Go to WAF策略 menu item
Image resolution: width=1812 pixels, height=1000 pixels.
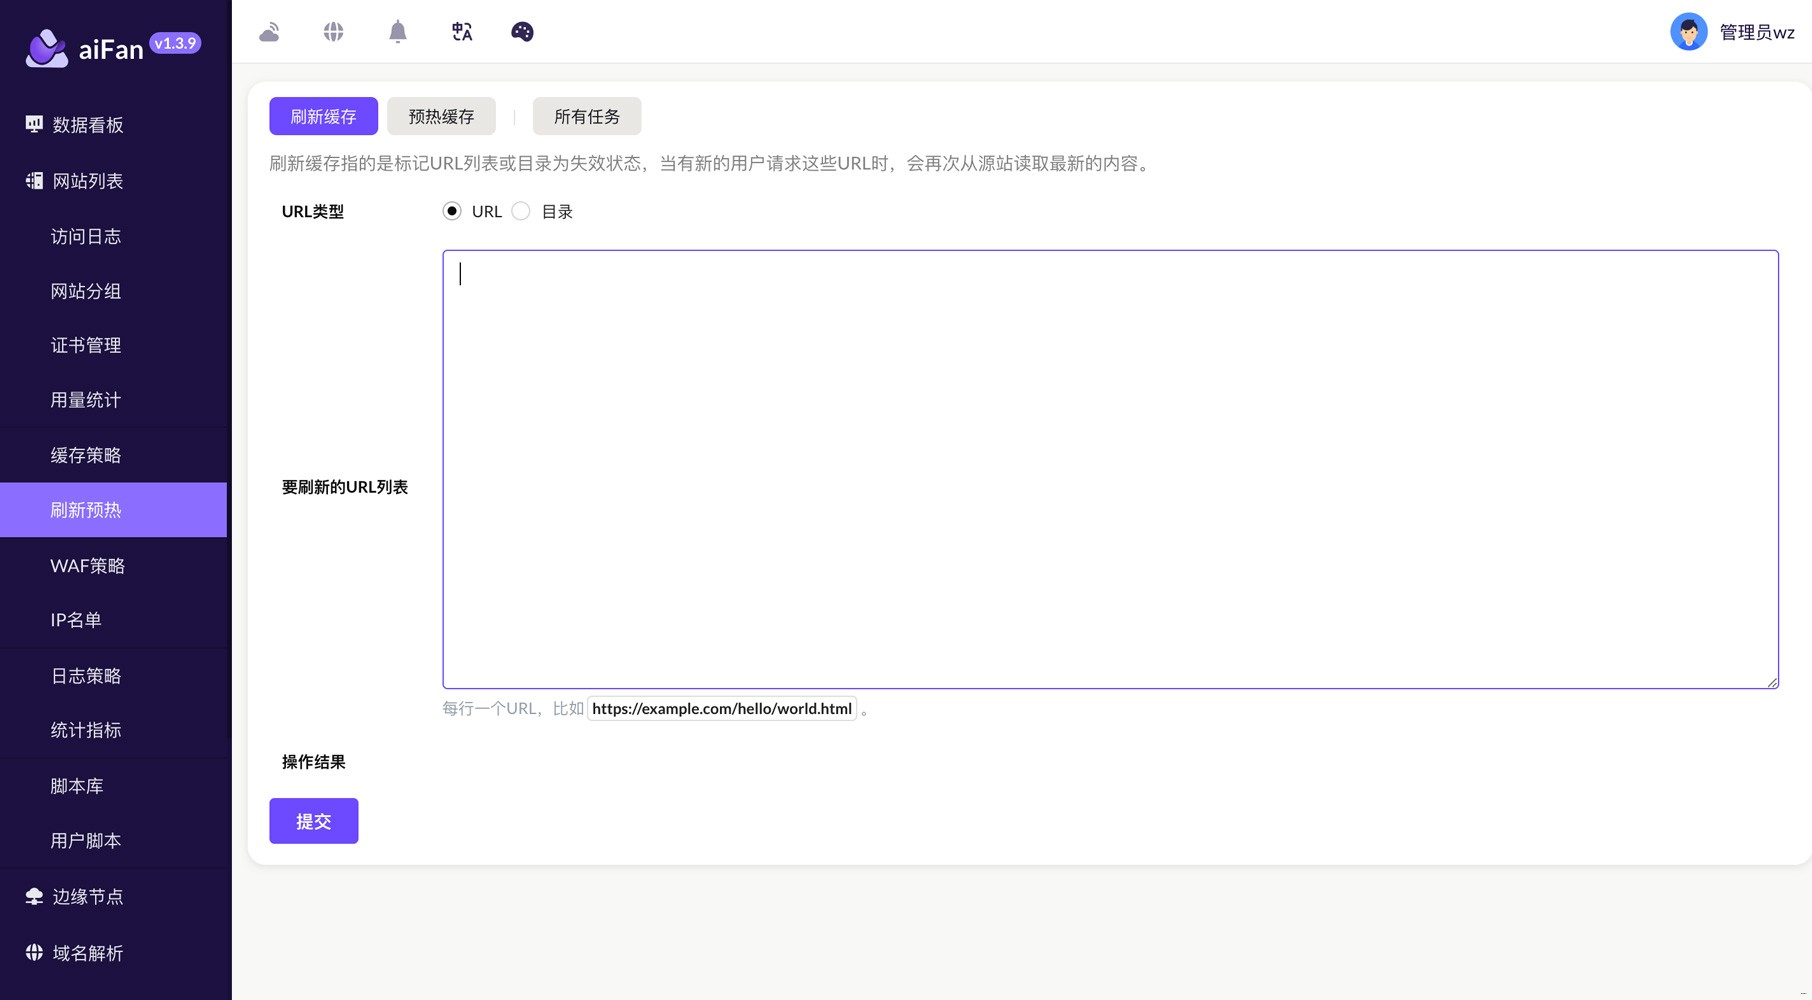click(88, 566)
